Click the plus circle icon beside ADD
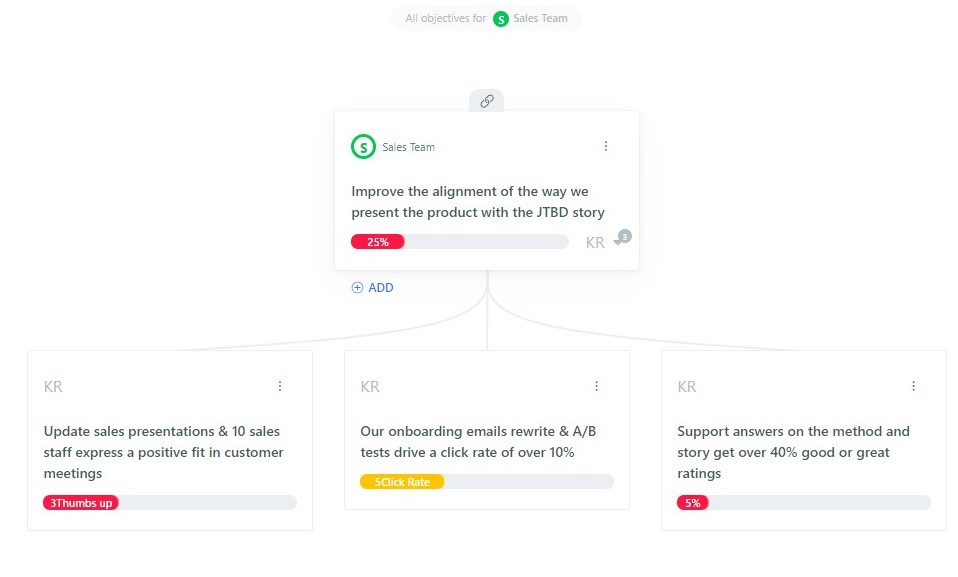958x577 pixels. click(357, 287)
